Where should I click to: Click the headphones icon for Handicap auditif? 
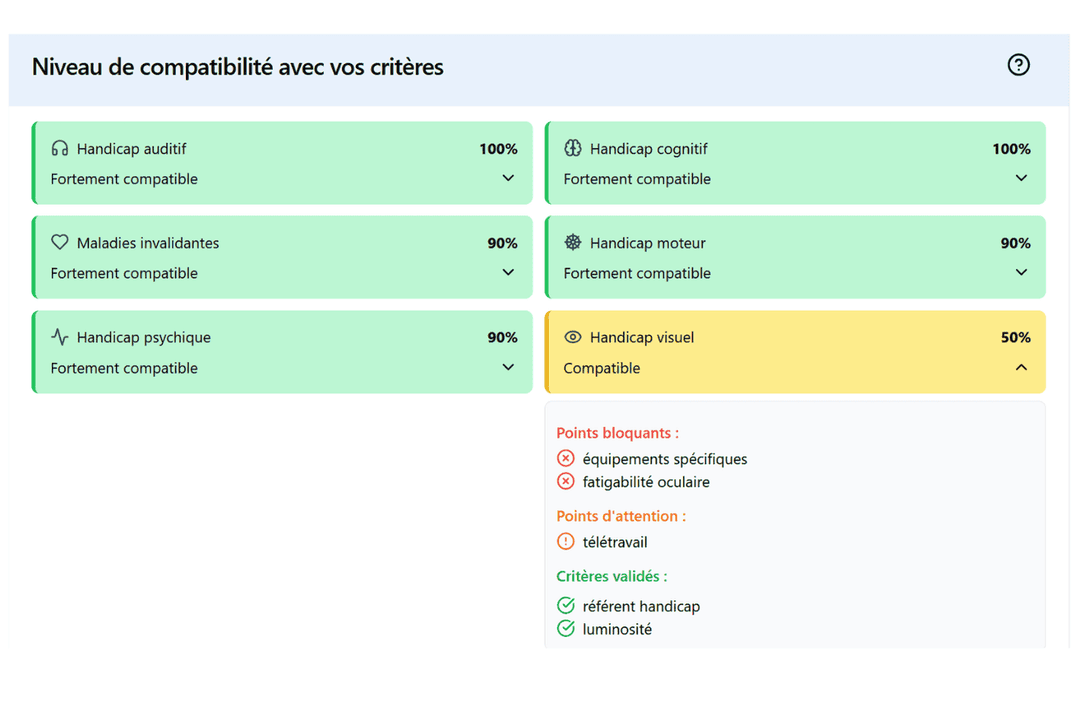pyautogui.click(x=60, y=148)
